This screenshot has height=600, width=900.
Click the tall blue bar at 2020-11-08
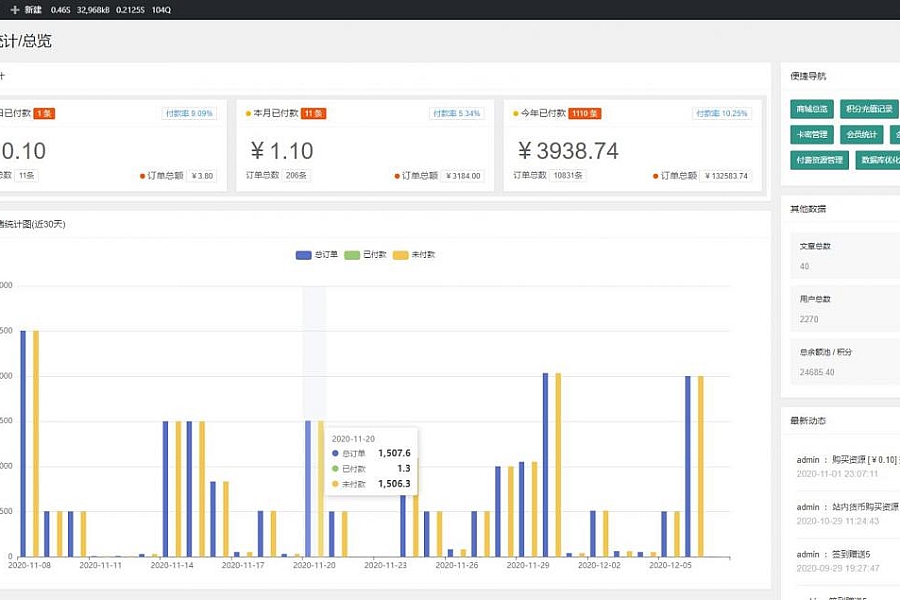pyautogui.click(x=24, y=443)
